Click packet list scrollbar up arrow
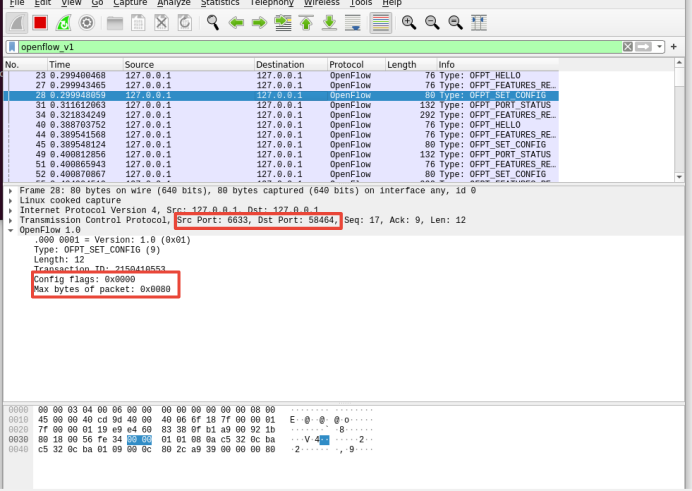The image size is (692, 491). (x=679, y=63)
